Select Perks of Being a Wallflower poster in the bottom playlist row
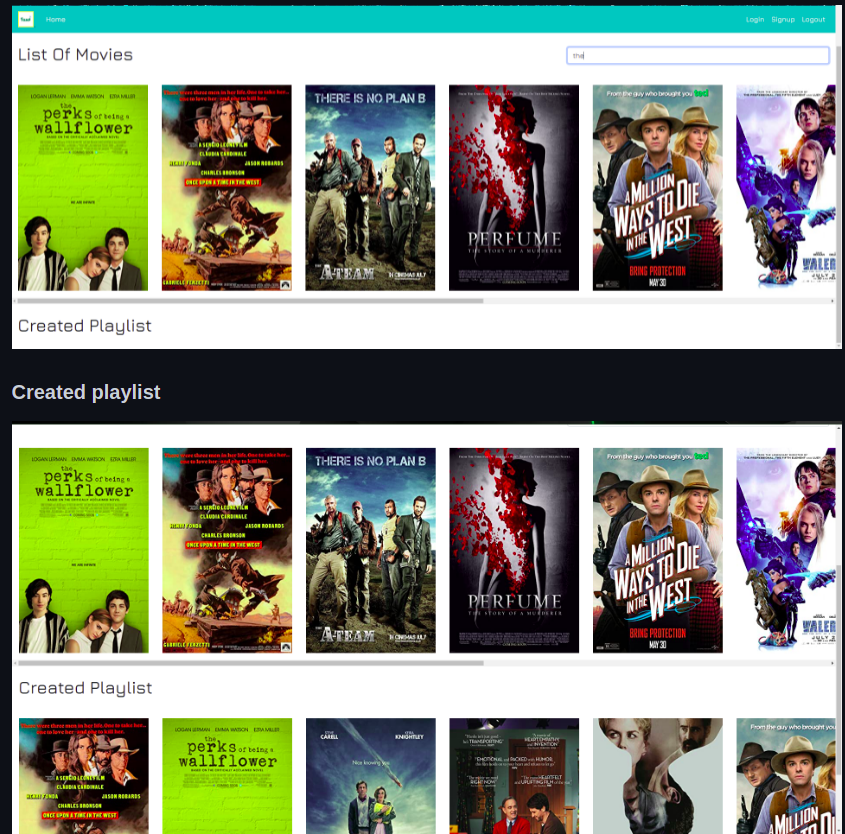The width and height of the screenshot is (845, 834). [227, 776]
